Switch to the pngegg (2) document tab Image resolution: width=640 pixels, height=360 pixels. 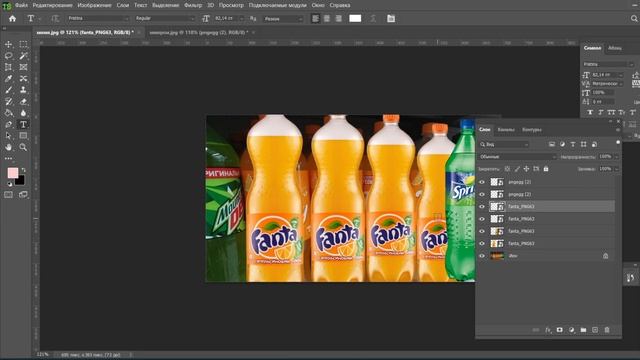pyautogui.click(x=199, y=32)
